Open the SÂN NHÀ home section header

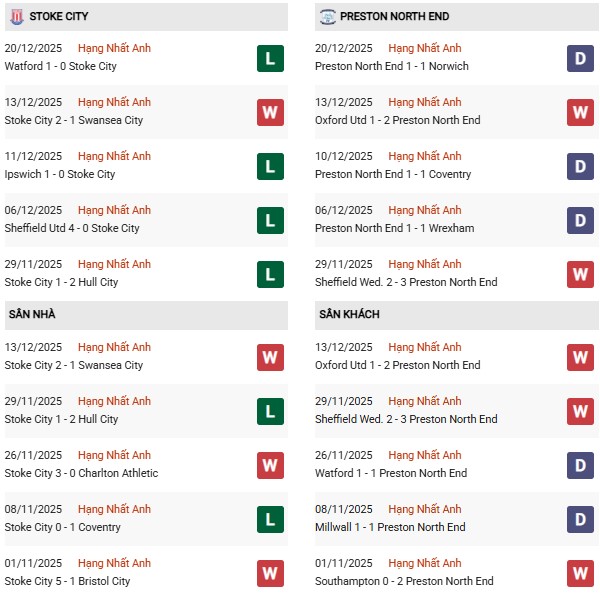[32, 314]
